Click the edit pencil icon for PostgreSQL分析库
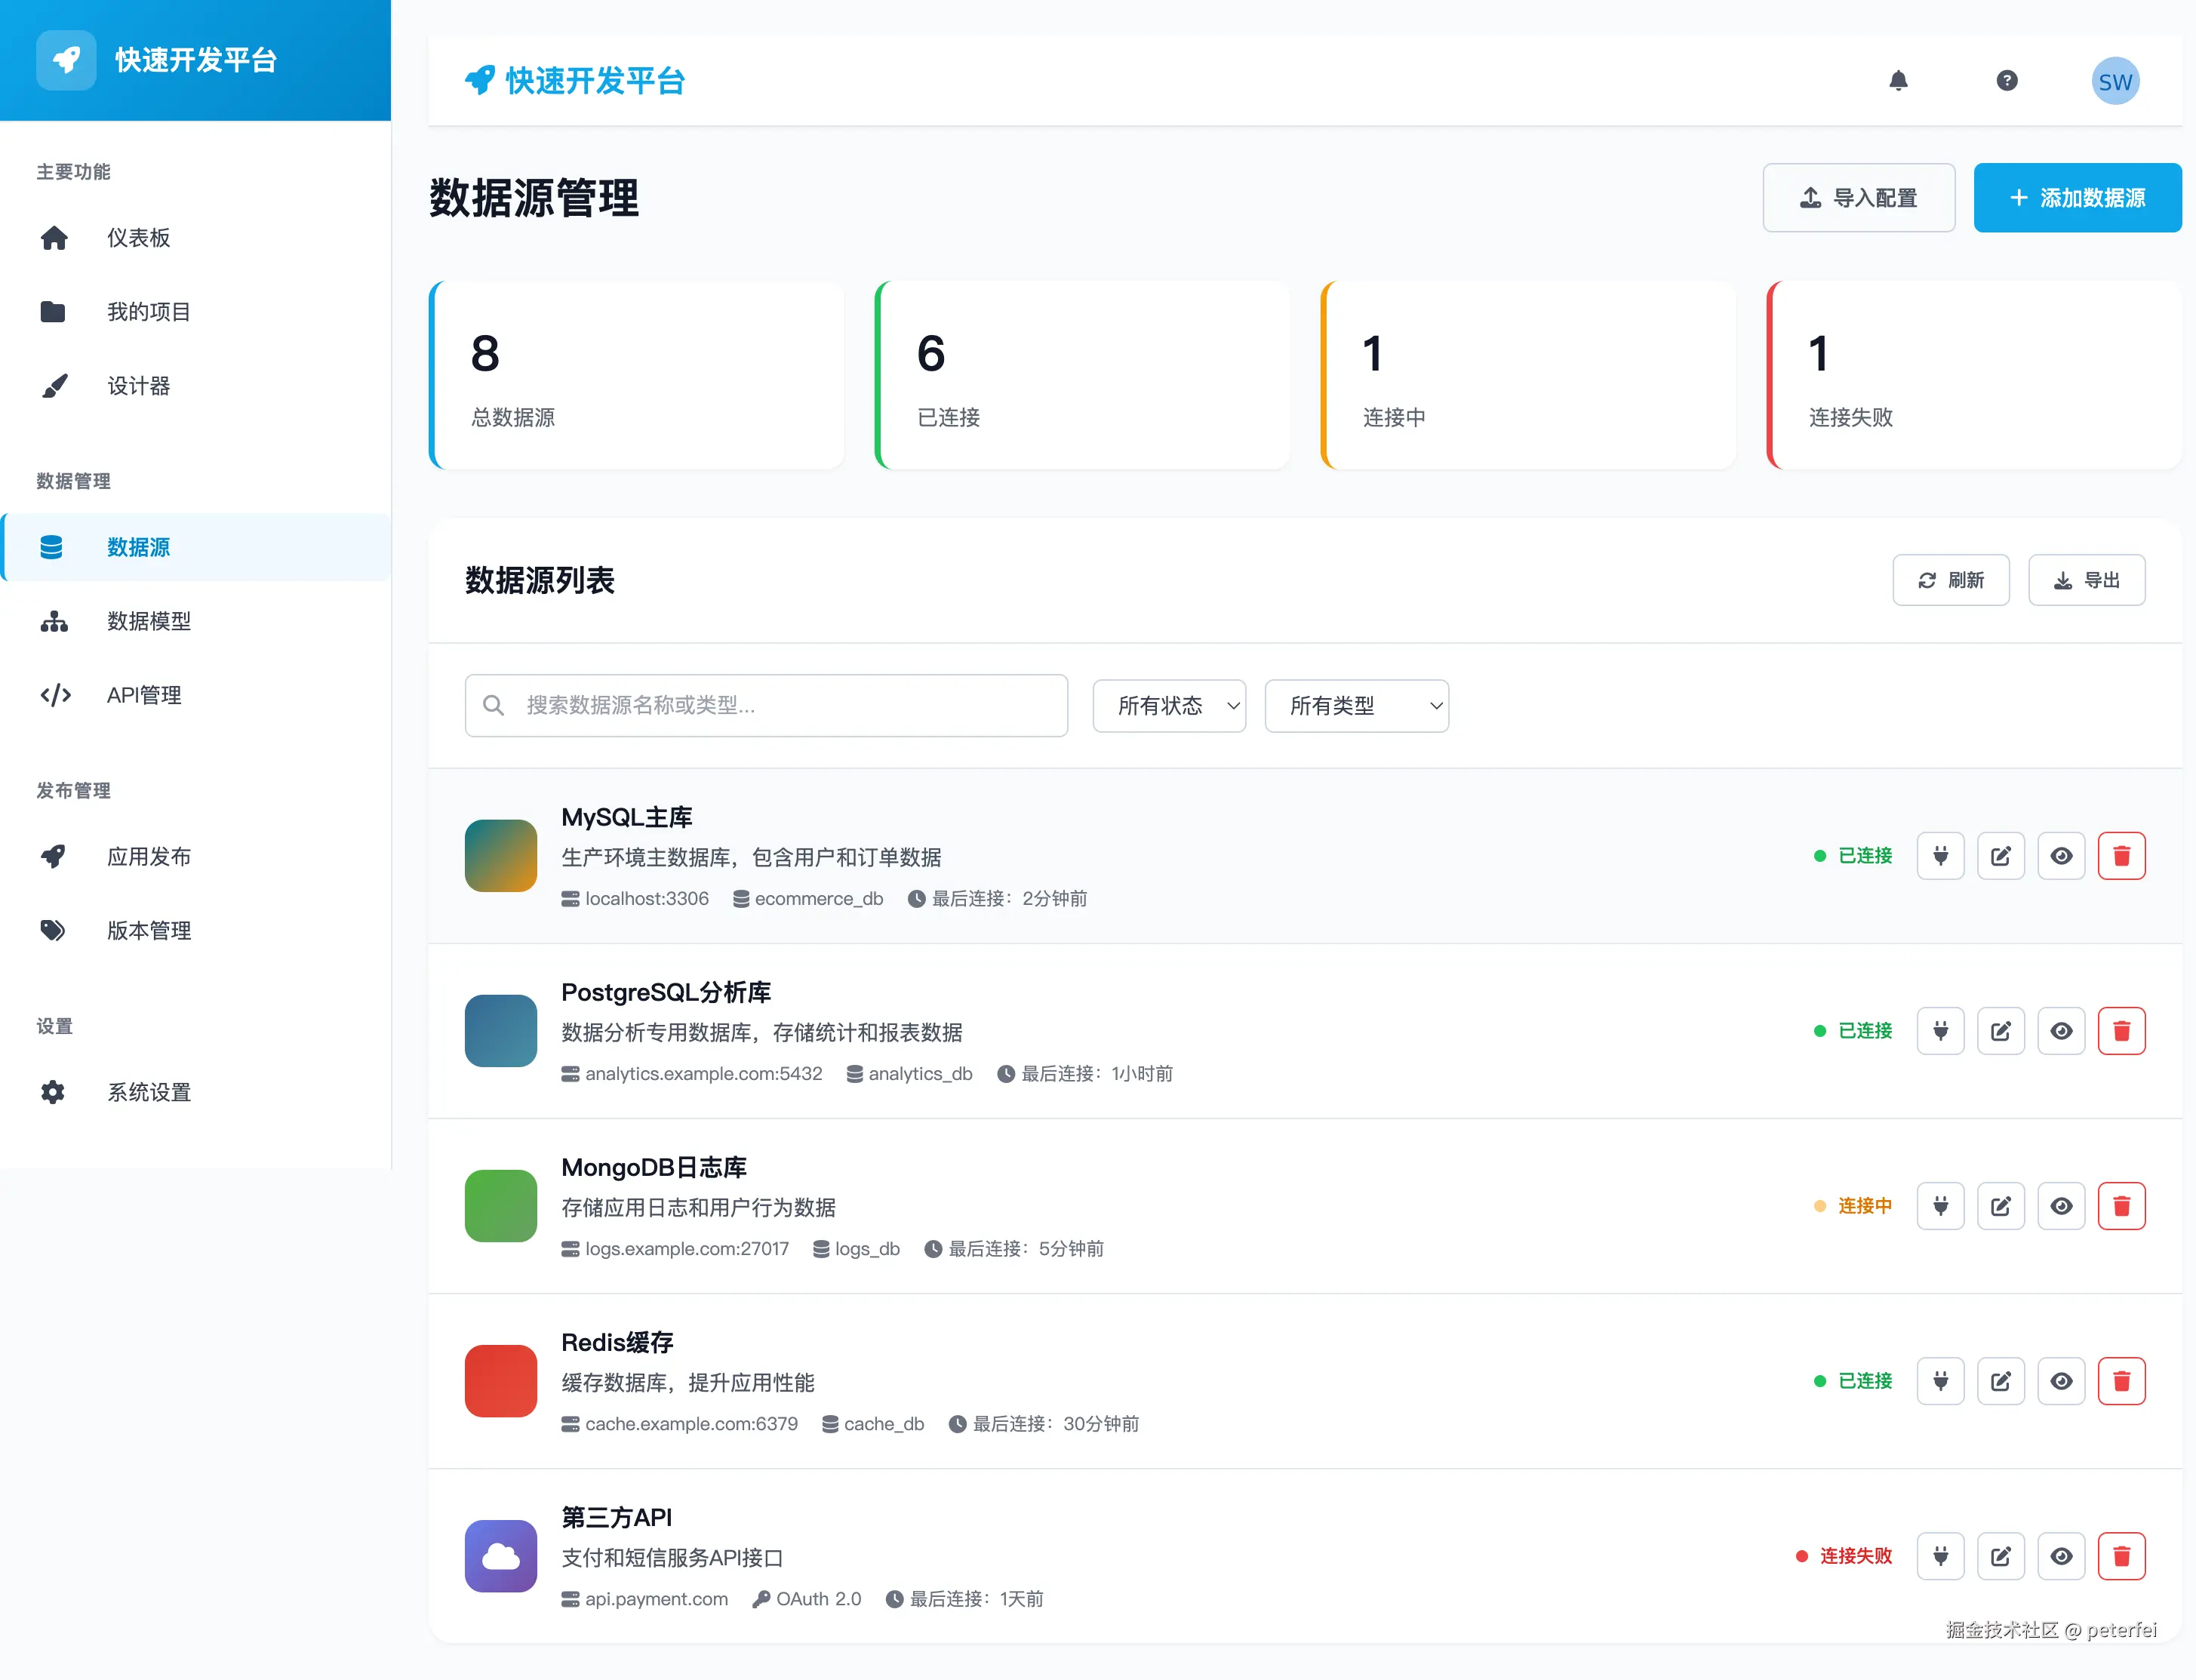This screenshot has width=2196, height=1680. 2000,1031
